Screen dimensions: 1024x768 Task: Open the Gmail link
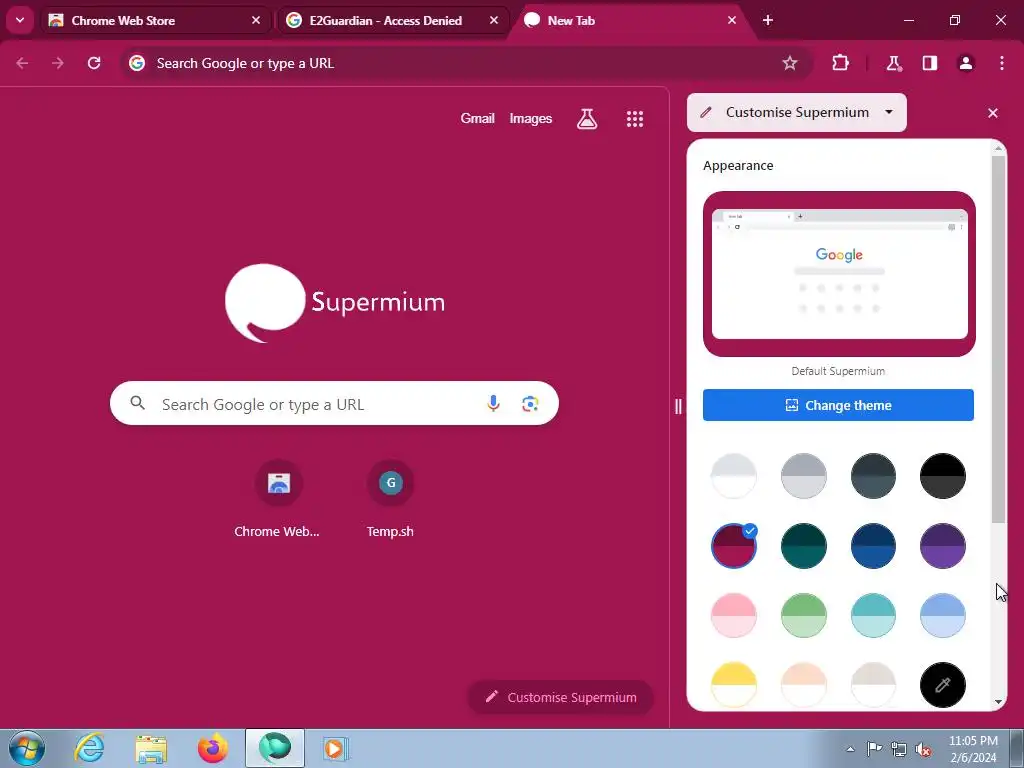[477, 118]
